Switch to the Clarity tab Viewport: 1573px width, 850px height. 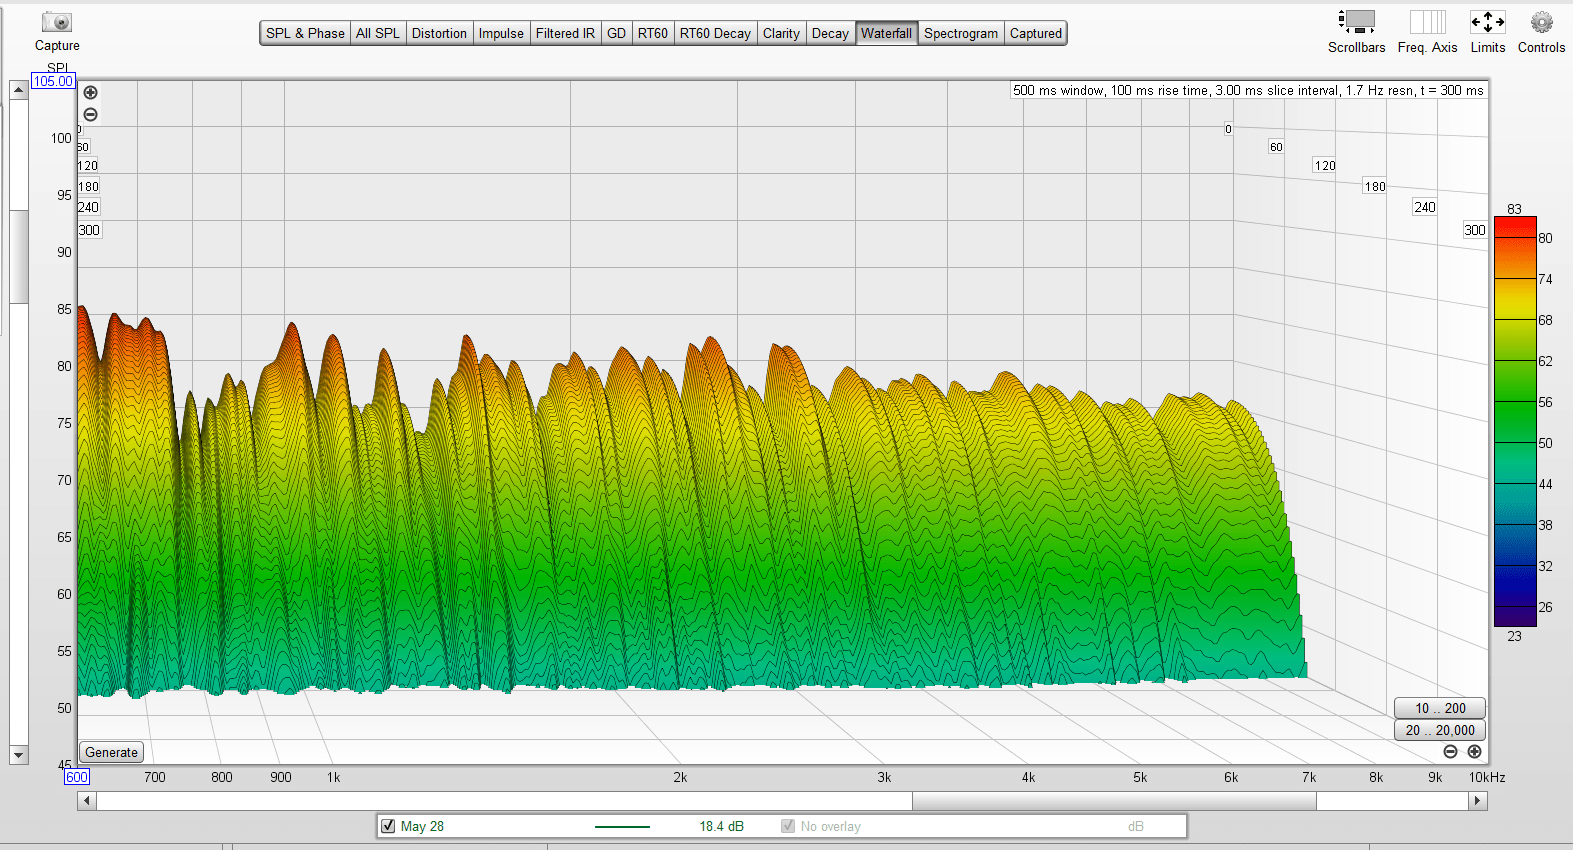(781, 33)
